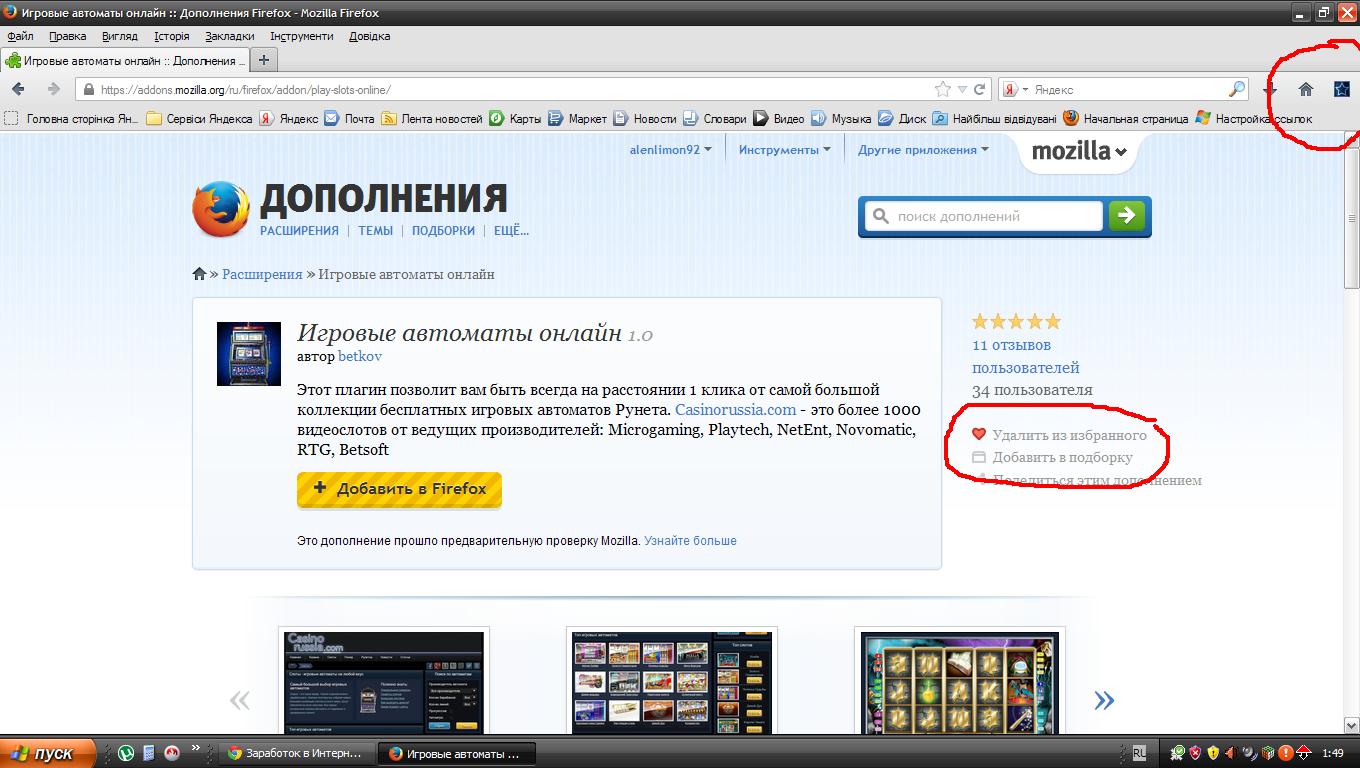Reload the page with the refresh icon
The width and height of the screenshot is (1360, 768).
pyautogui.click(x=980, y=89)
